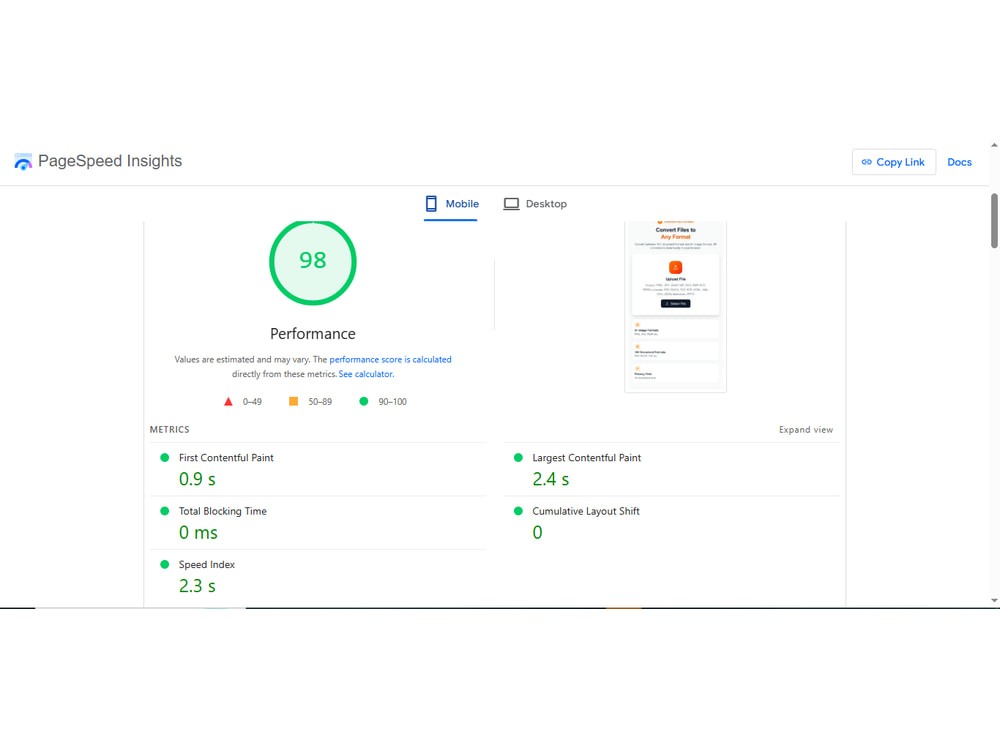
Task: Click Expand view for the metrics
Action: pos(805,430)
